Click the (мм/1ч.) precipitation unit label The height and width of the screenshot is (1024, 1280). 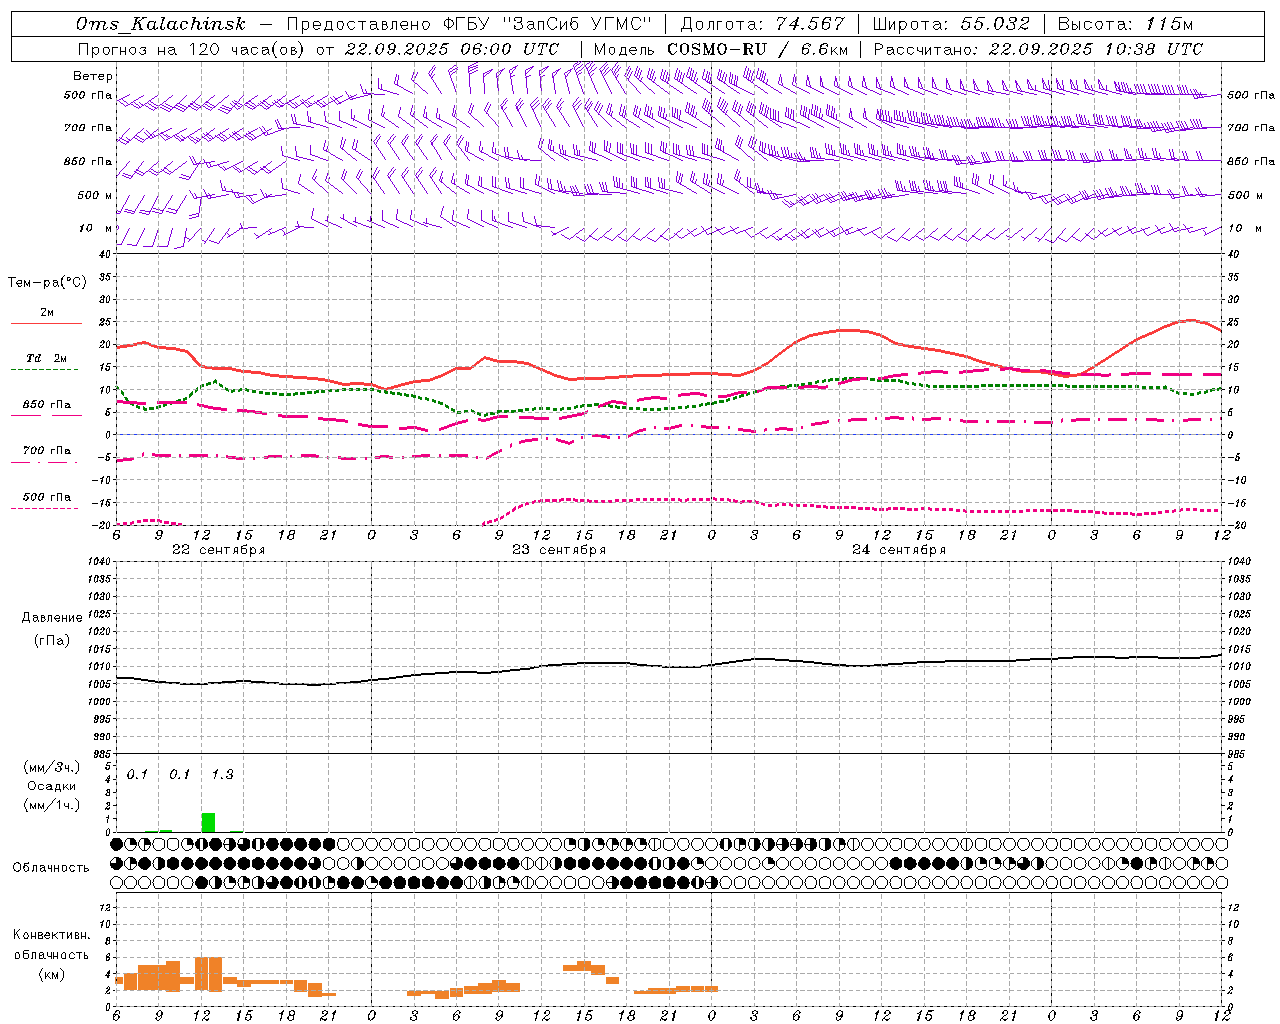click(x=51, y=805)
